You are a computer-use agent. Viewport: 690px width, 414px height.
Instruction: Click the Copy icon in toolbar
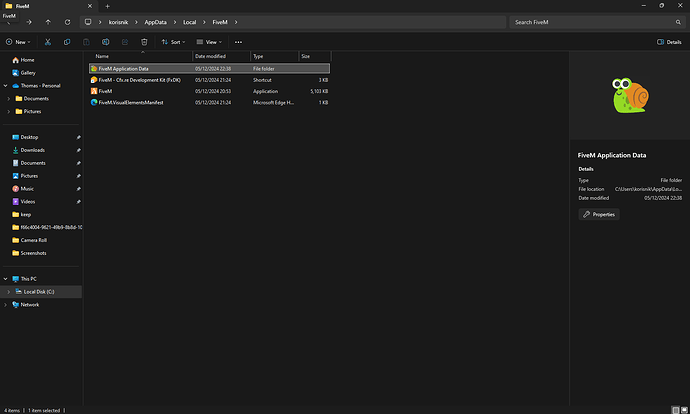(67, 42)
